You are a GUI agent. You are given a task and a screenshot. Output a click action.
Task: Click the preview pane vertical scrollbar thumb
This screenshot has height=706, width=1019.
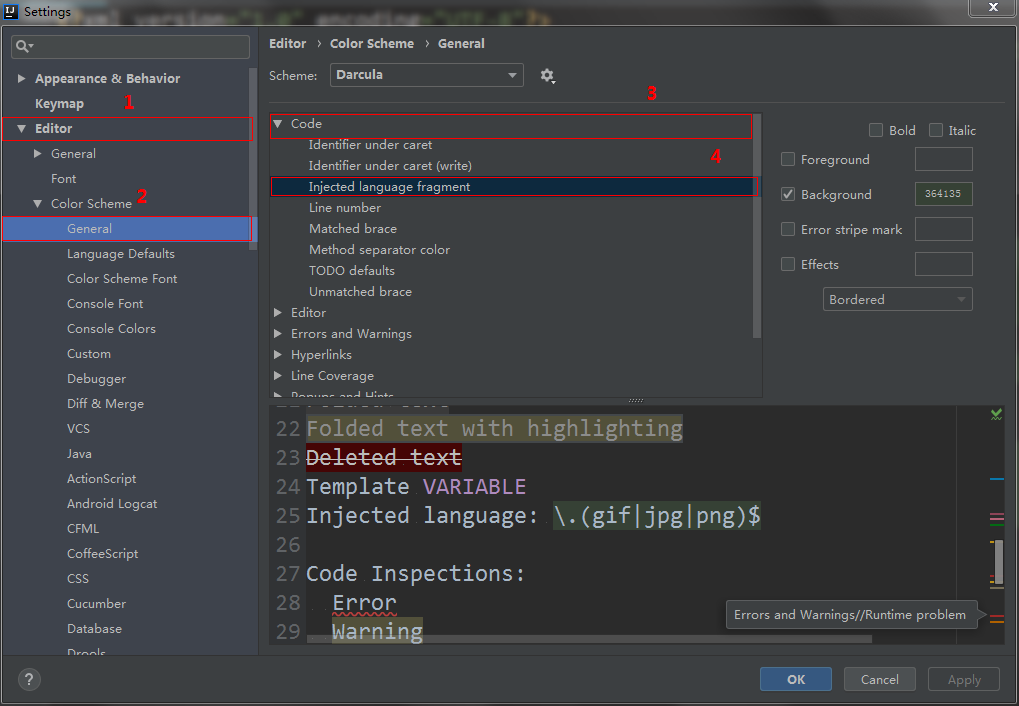pyautogui.click(x=998, y=562)
